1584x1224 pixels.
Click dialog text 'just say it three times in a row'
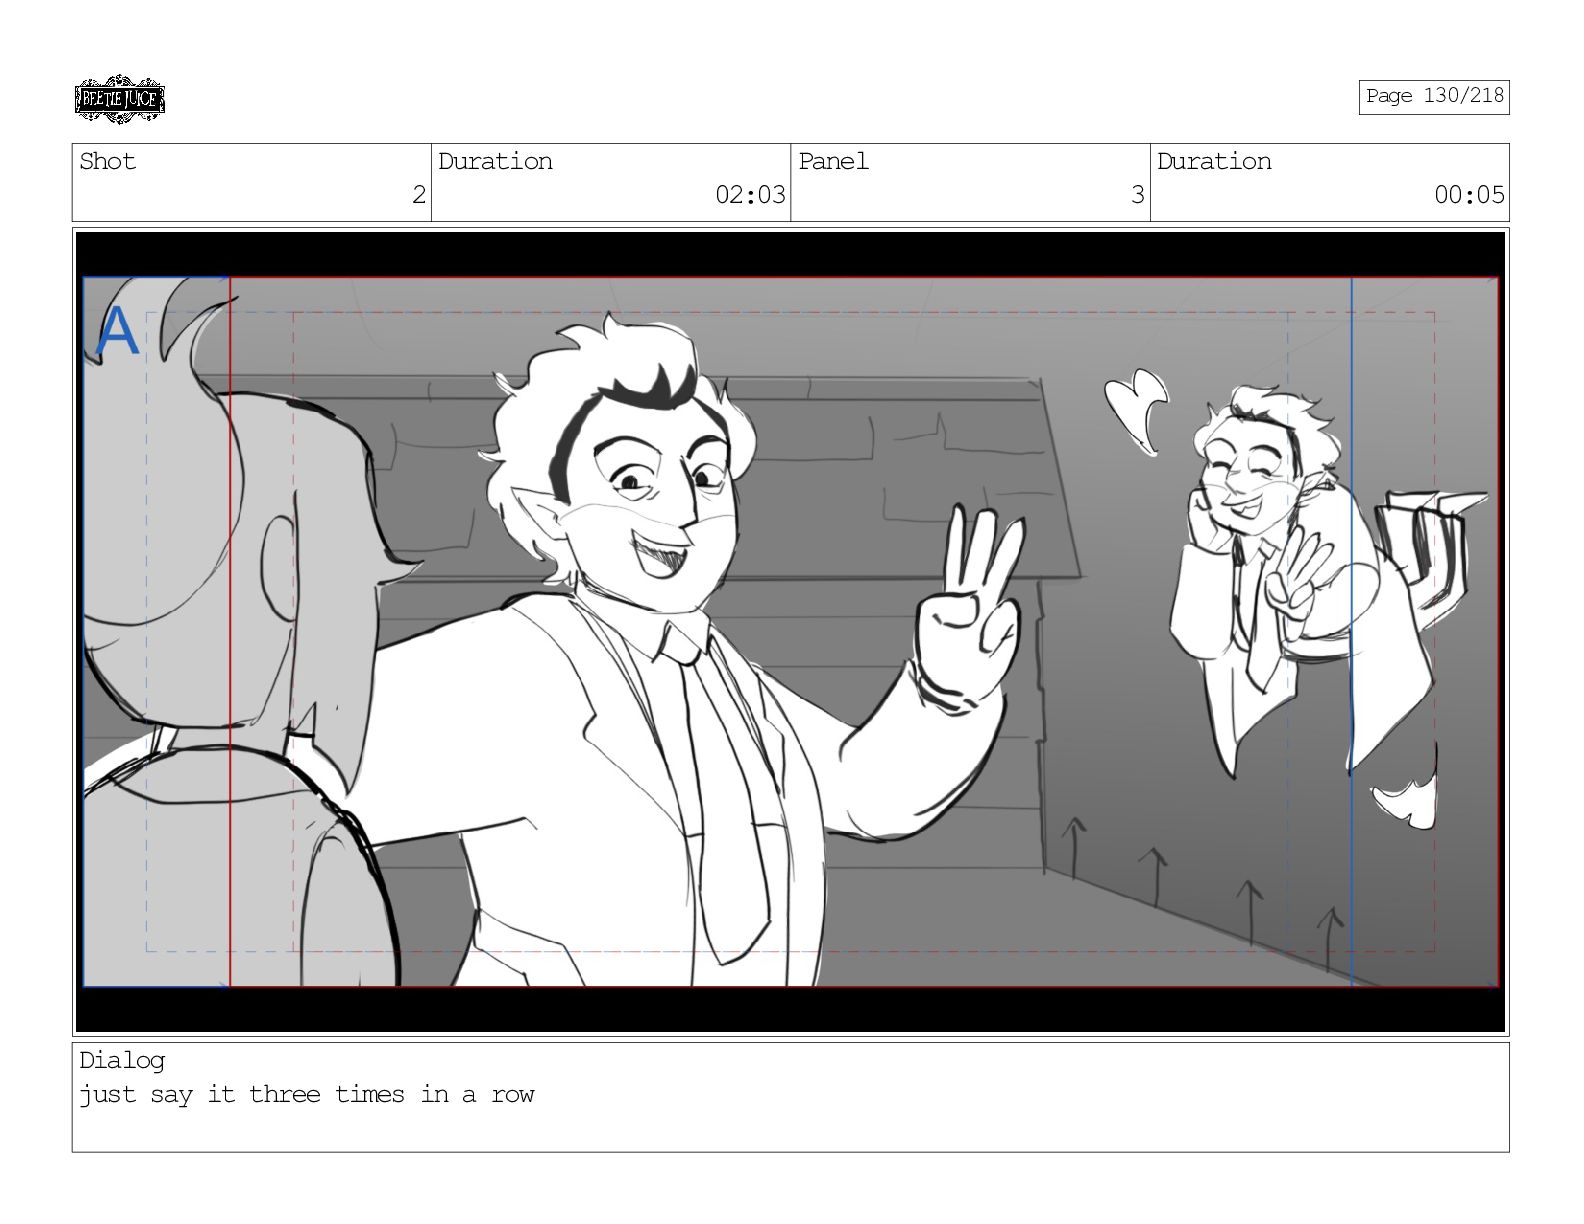(307, 1094)
